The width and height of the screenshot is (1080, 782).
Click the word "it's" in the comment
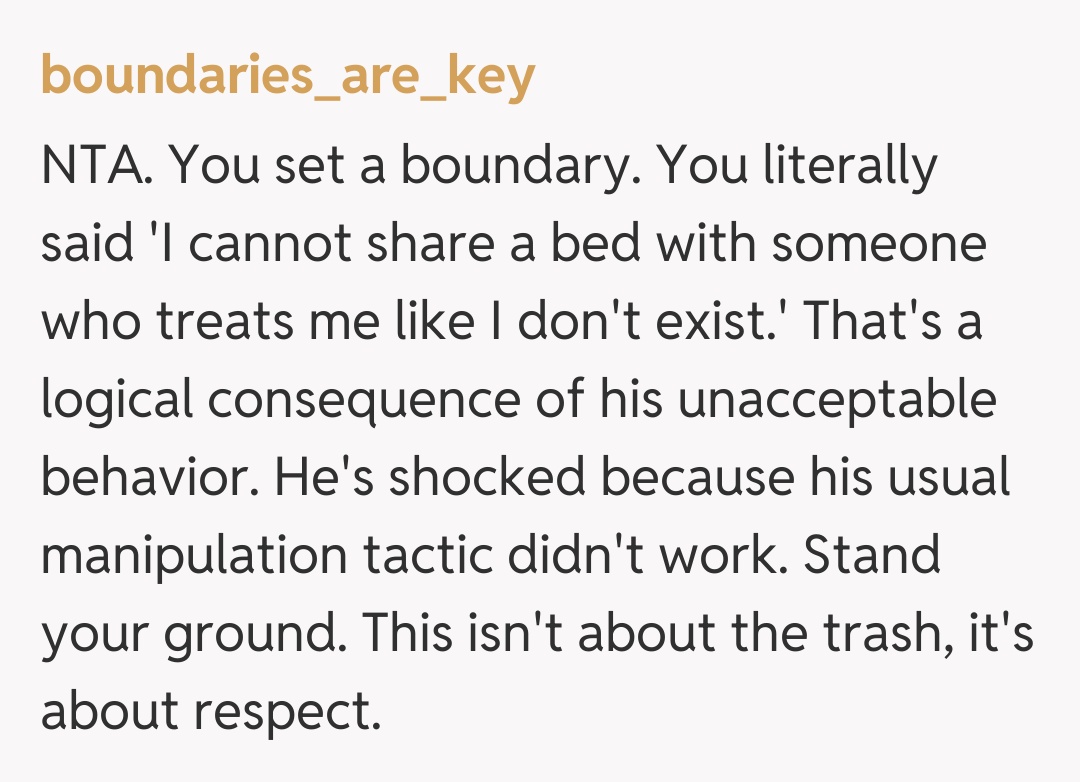(x=1001, y=635)
